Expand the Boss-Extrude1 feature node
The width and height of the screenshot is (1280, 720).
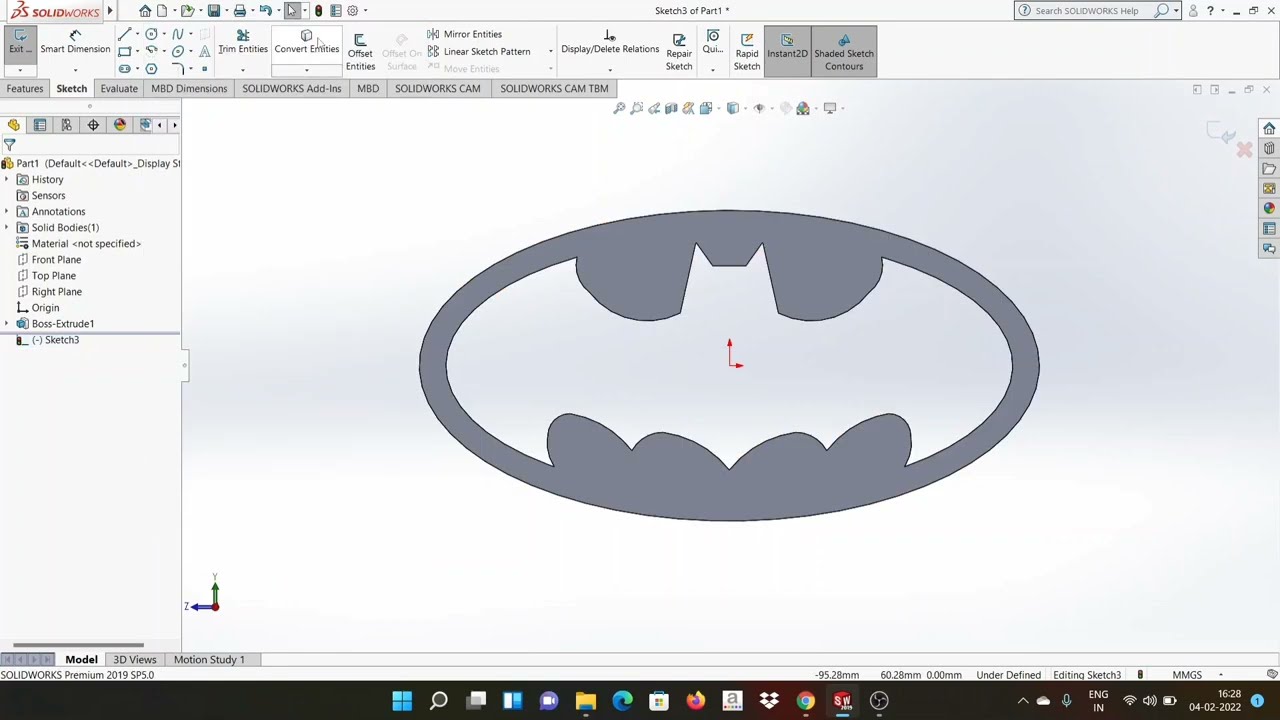[x=7, y=324]
